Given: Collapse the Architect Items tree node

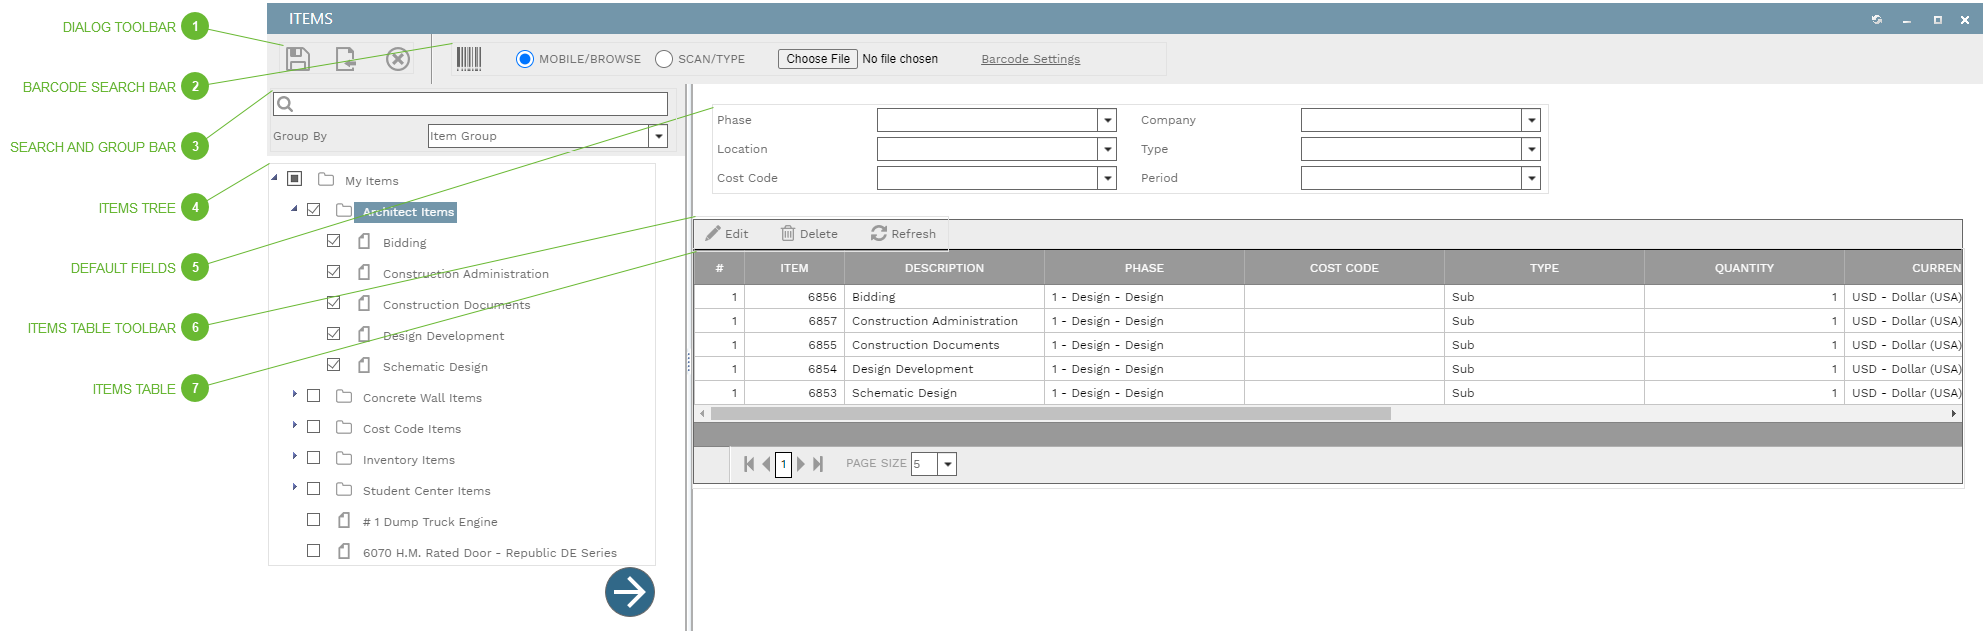Looking at the screenshot, I should point(294,209).
